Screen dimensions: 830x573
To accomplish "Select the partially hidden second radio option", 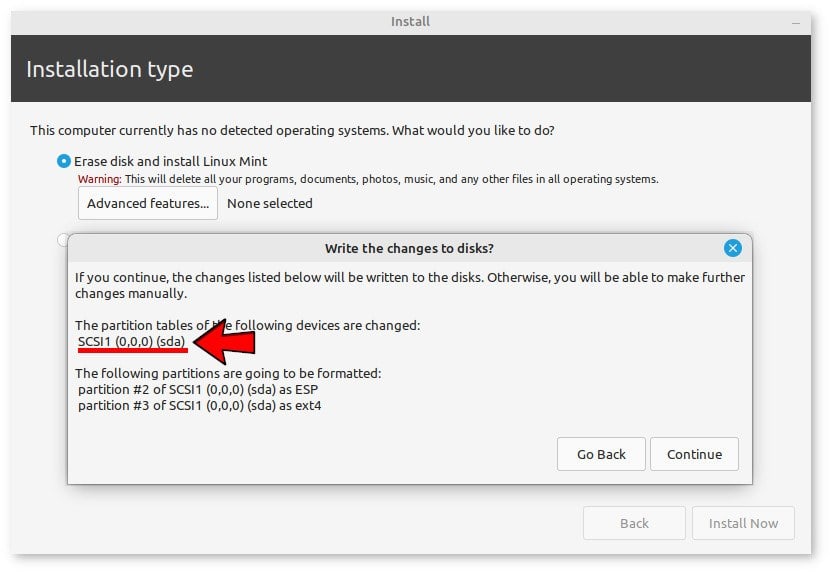I will [62, 240].
